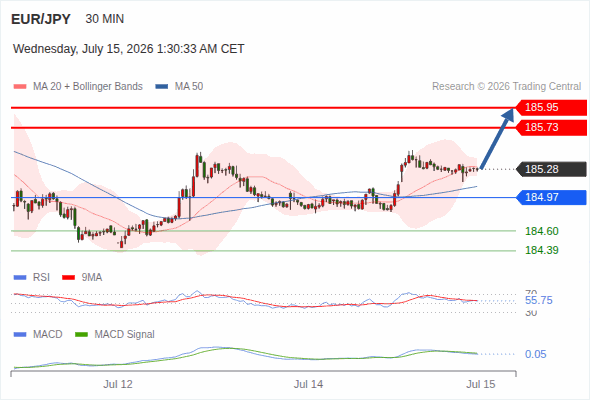Viewport: 590px width, 400px height.
Task: Click the 185.95 red resistance price tag
Action: 551,108
